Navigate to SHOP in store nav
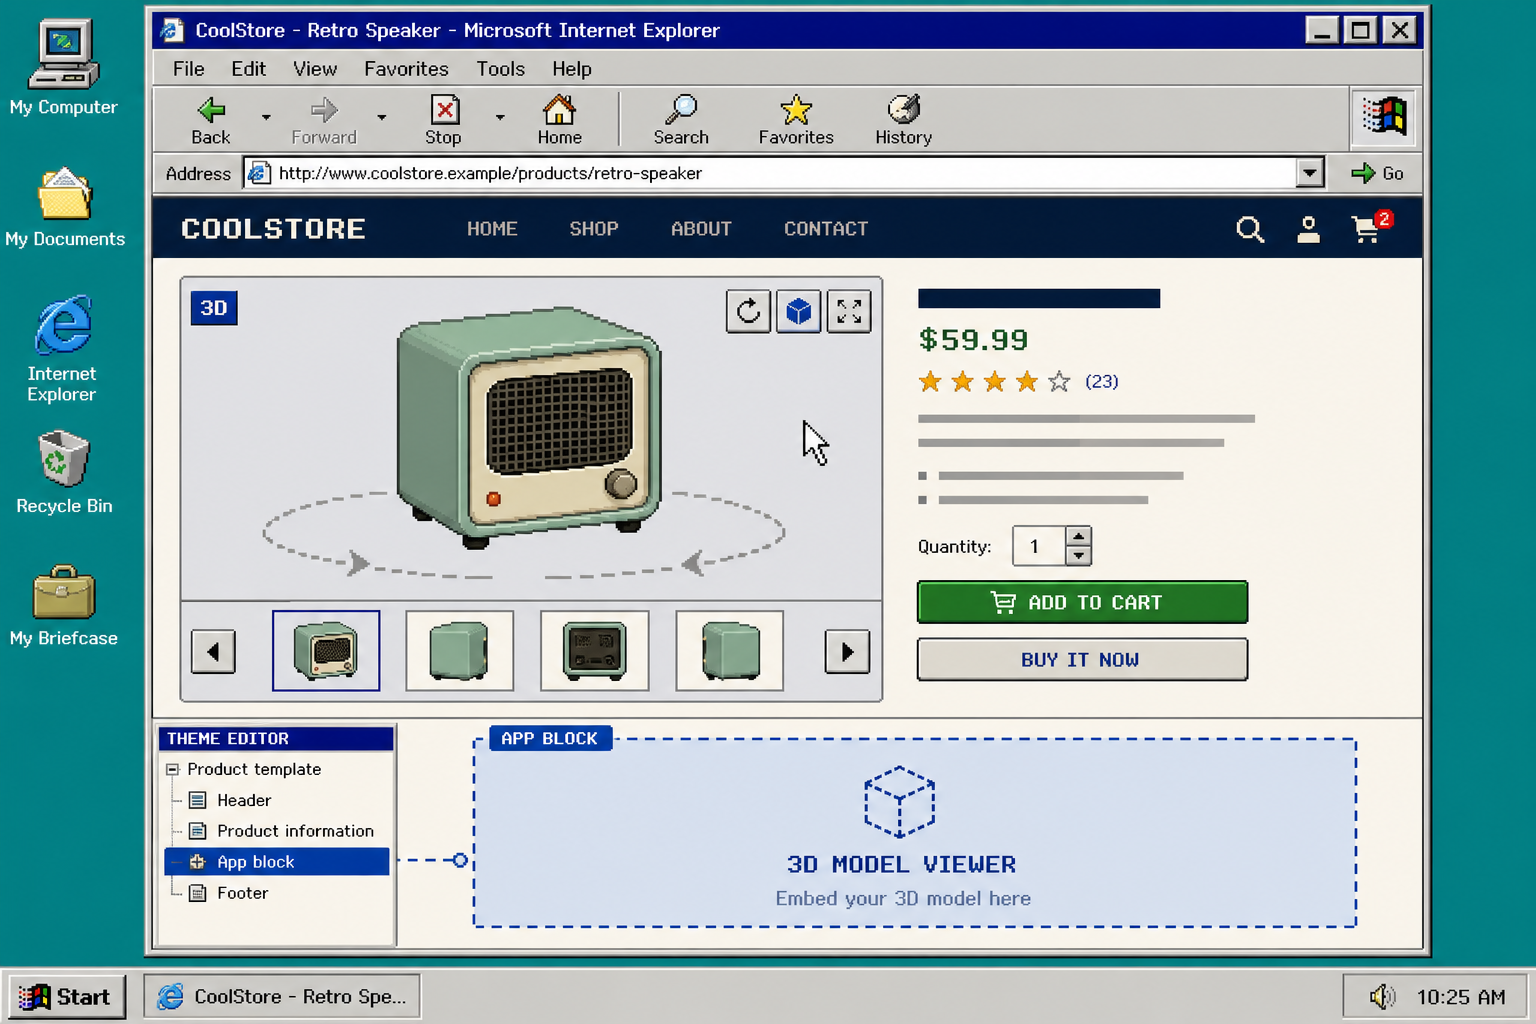The image size is (1536, 1024). pyautogui.click(x=594, y=229)
